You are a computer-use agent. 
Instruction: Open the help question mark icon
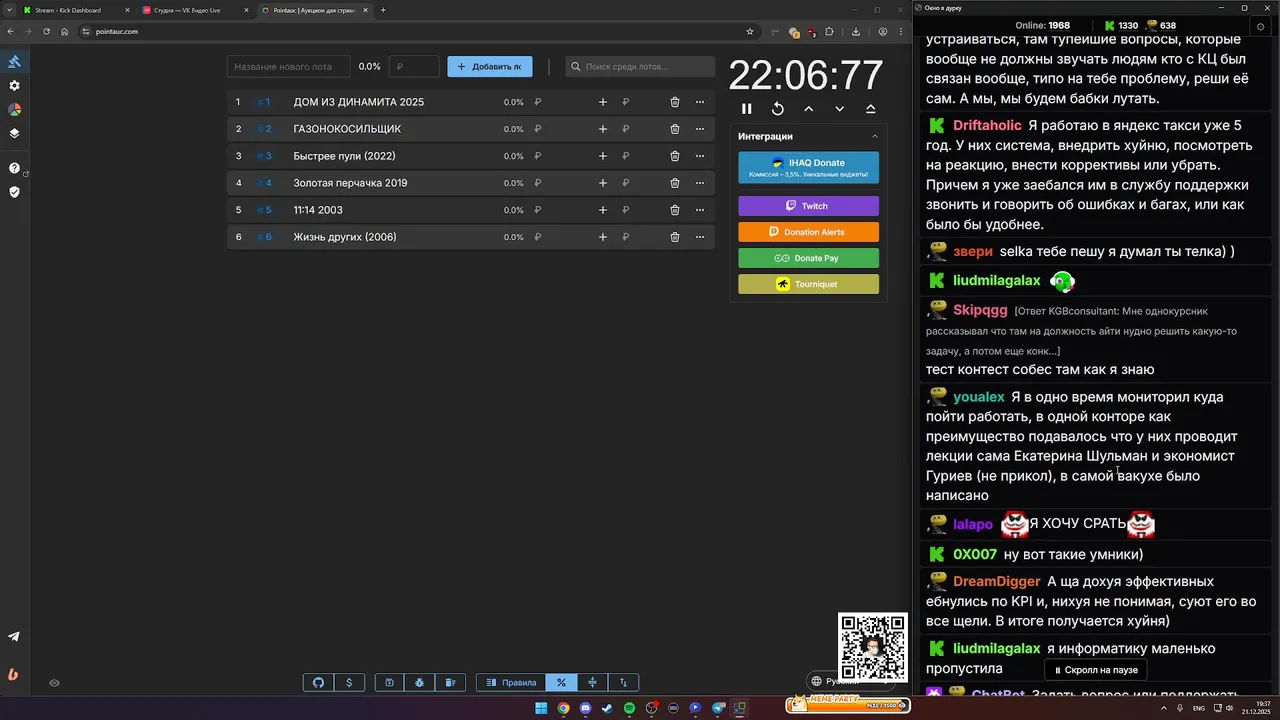14,168
